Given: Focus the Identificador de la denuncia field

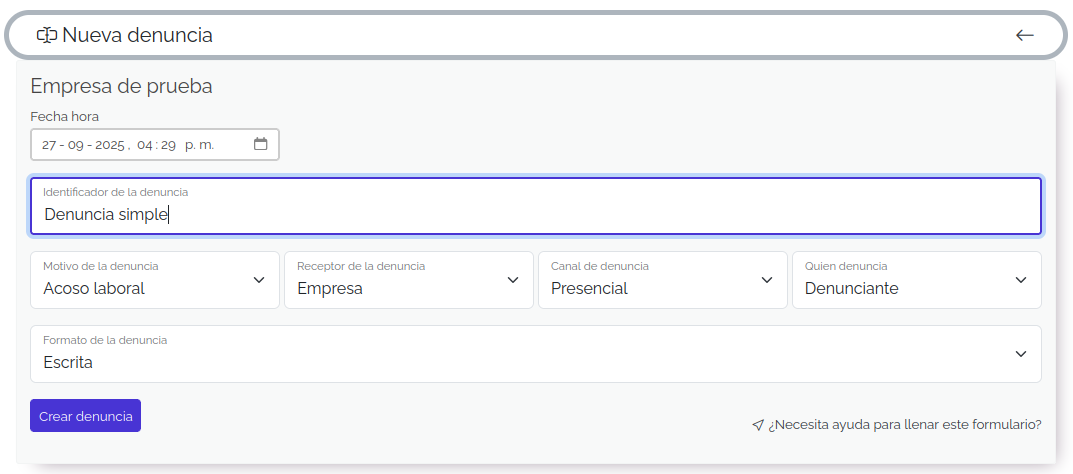Looking at the screenshot, I should click(x=536, y=214).
